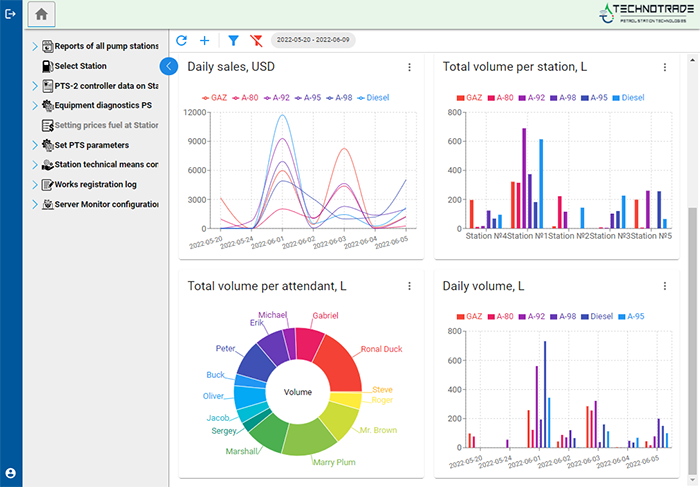Click Gabriel label on donut chart
This screenshot has width=700, height=487.
pos(325,316)
